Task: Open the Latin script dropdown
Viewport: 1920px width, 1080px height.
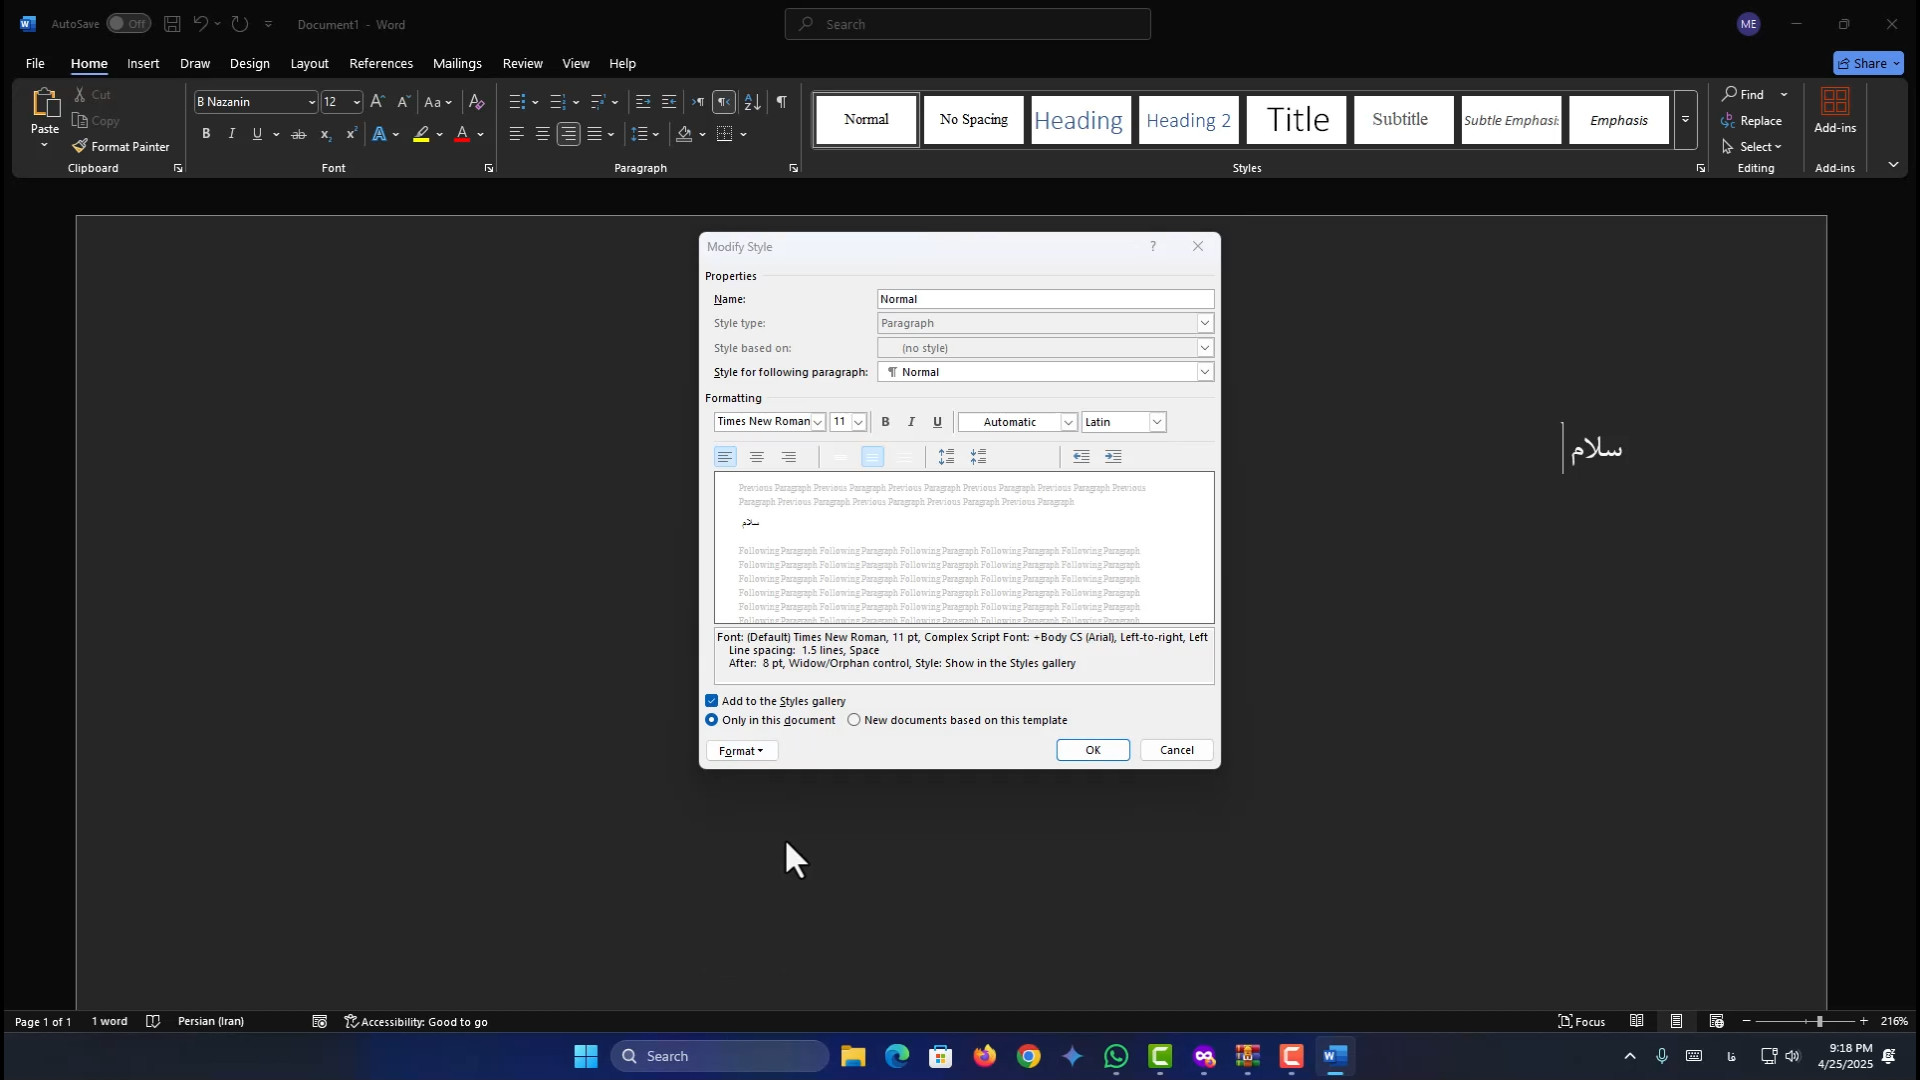Action: (x=1157, y=422)
